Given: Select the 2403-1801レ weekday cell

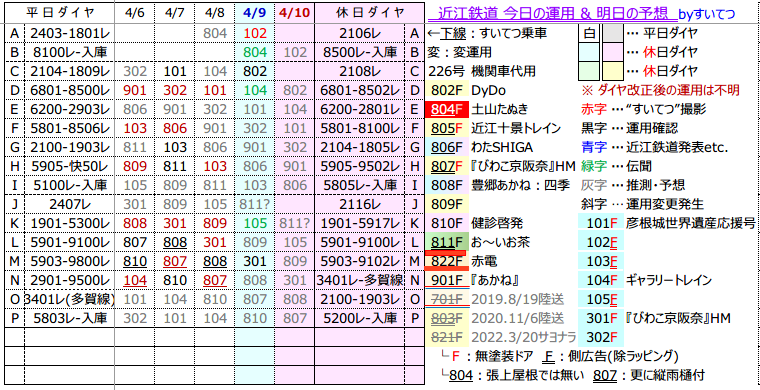Looking at the screenshot, I should pos(70,33).
